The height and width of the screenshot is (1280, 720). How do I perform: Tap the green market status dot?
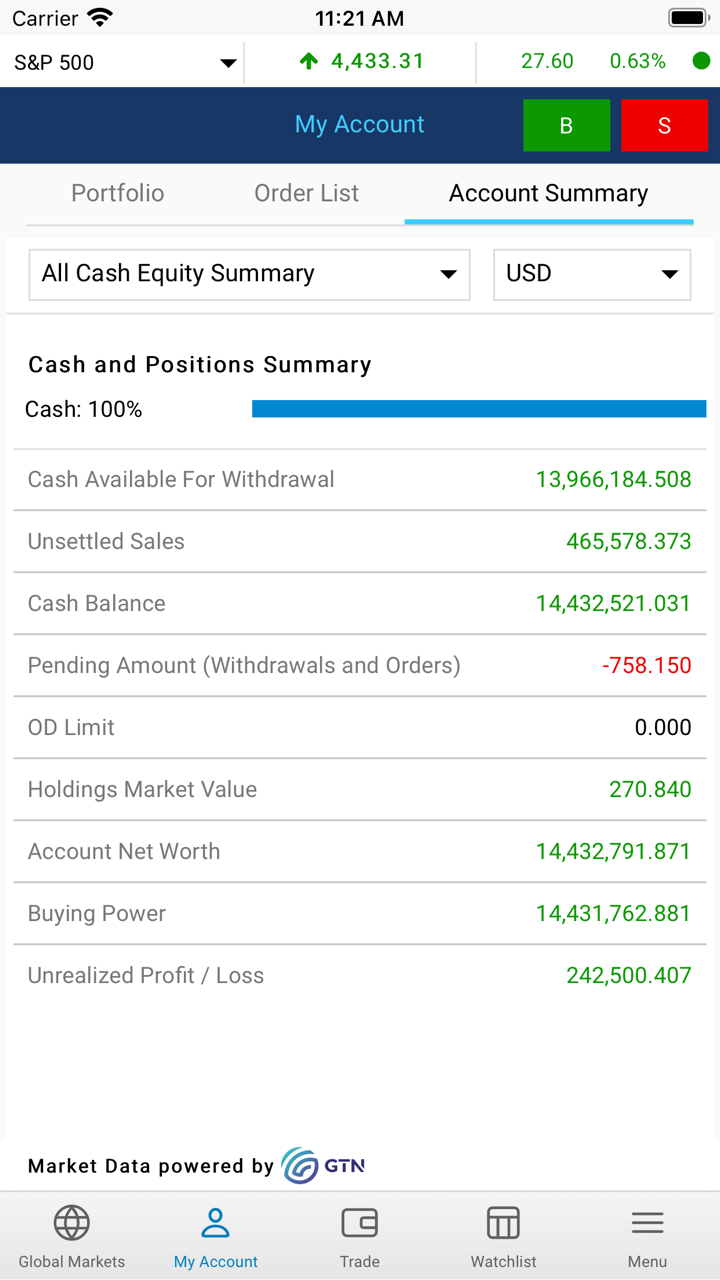[701, 61]
